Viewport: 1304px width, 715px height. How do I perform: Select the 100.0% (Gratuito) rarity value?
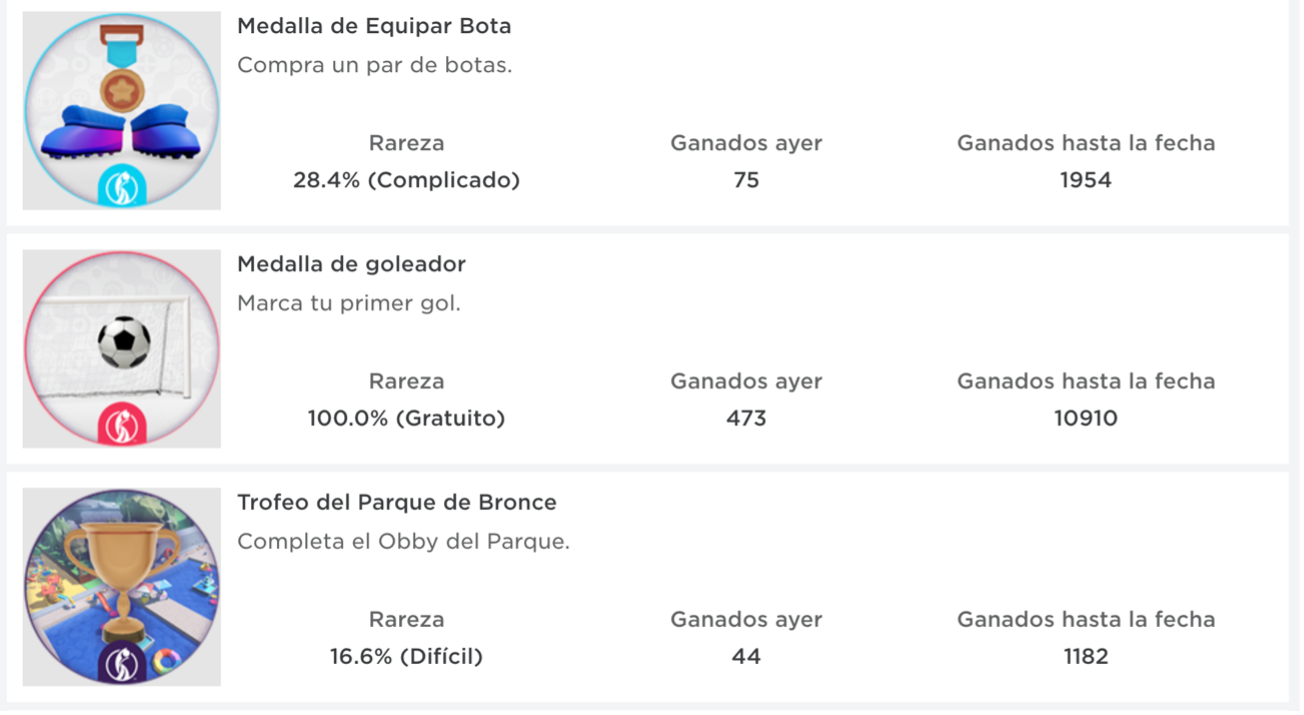coord(406,418)
